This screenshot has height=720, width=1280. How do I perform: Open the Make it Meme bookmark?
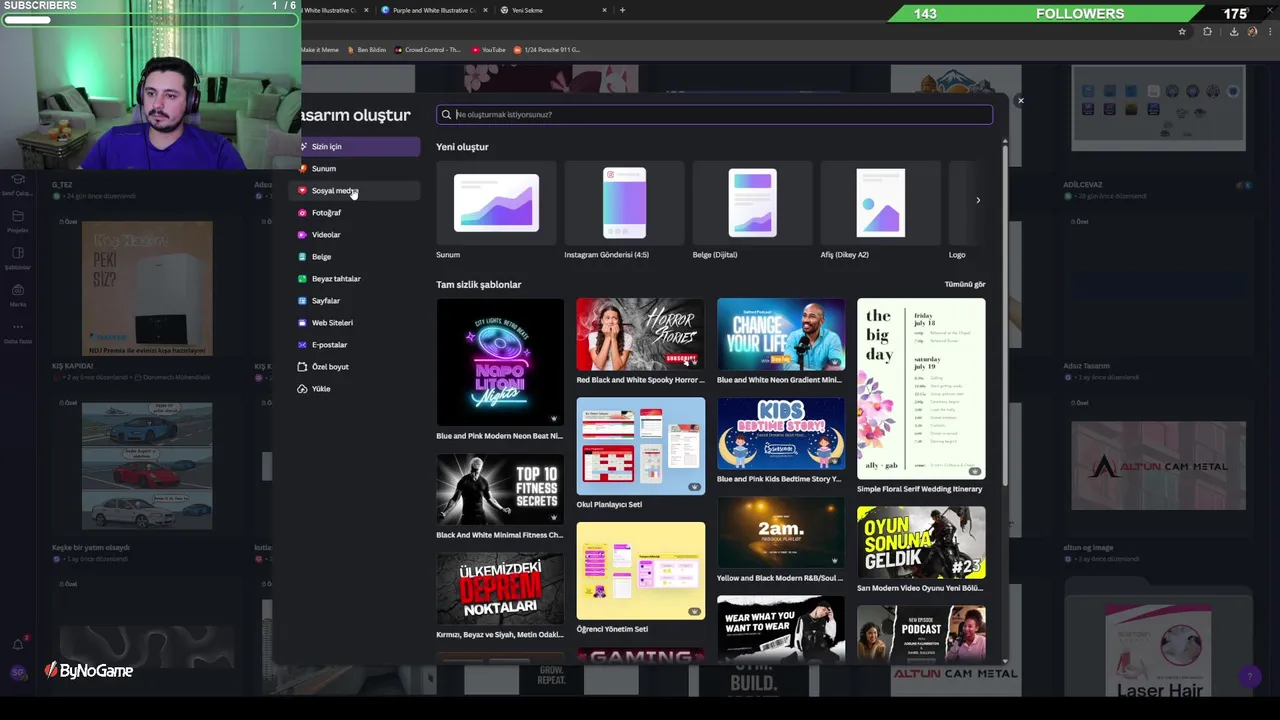coord(320,50)
